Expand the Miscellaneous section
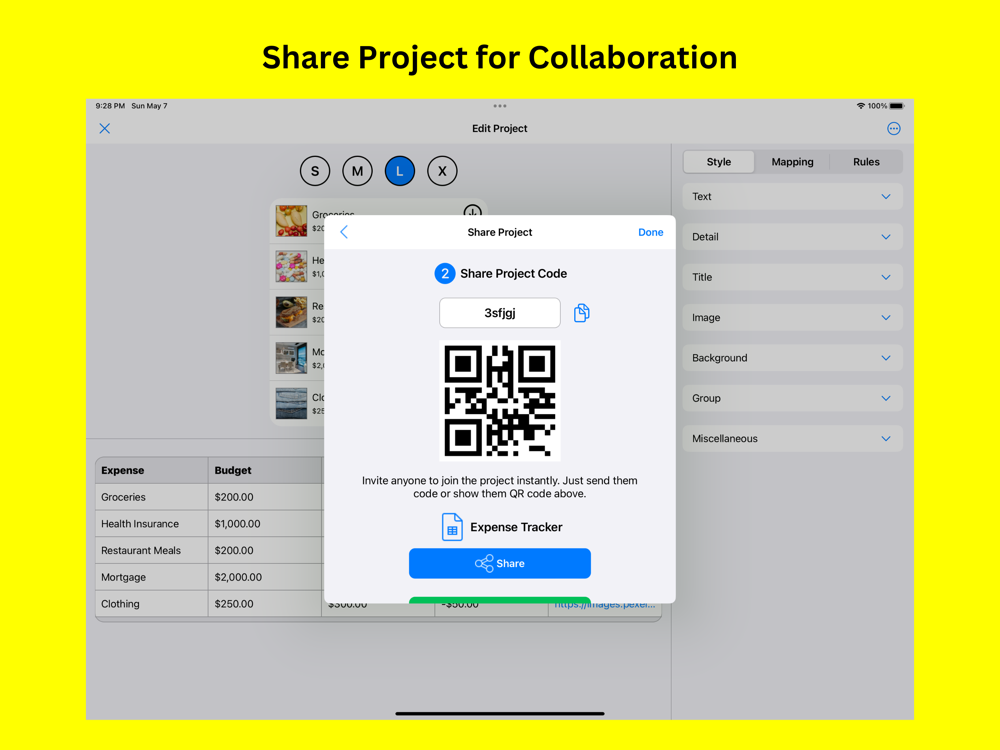This screenshot has height=750, width=1000. click(x=792, y=439)
